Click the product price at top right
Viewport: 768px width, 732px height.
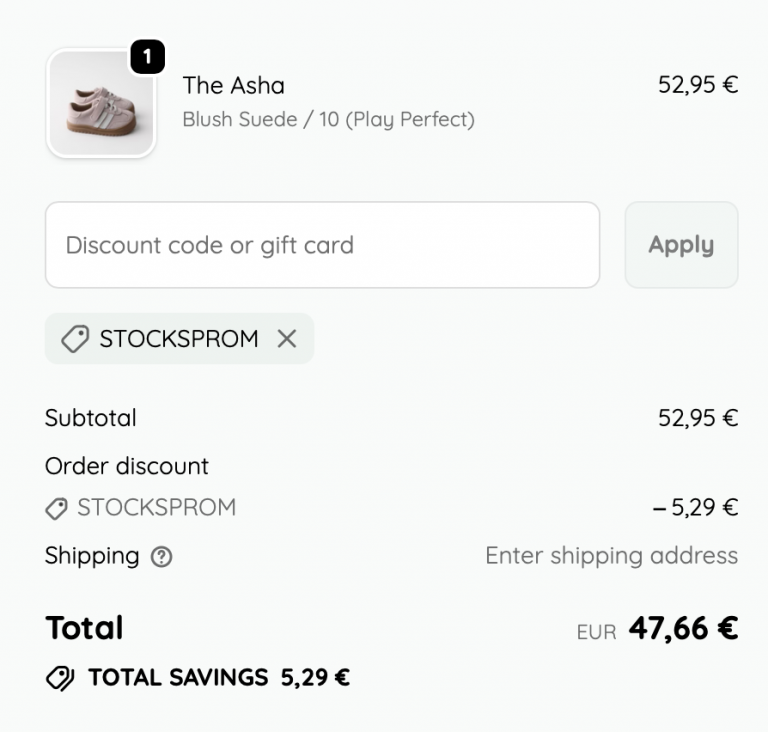[697, 85]
